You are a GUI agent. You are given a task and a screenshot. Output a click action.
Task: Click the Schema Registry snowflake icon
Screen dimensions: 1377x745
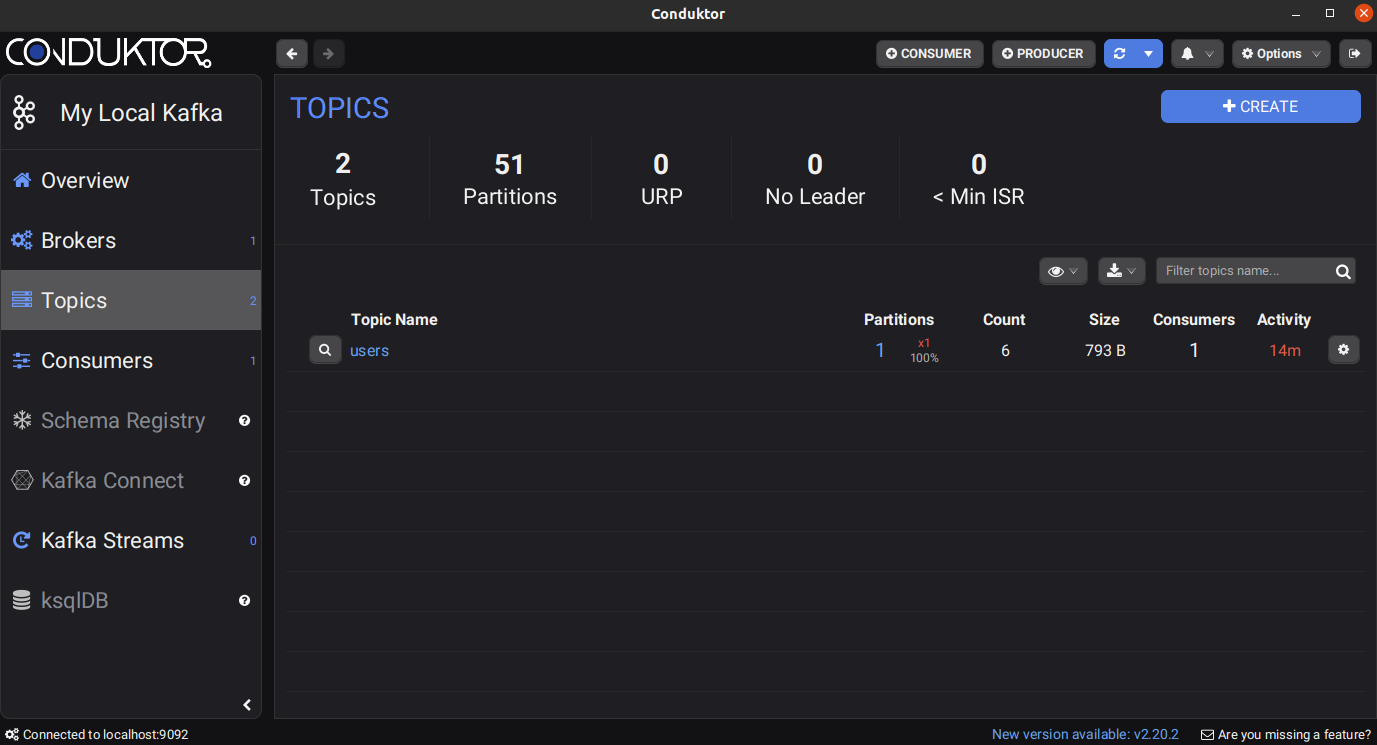[x=22, y=421]
